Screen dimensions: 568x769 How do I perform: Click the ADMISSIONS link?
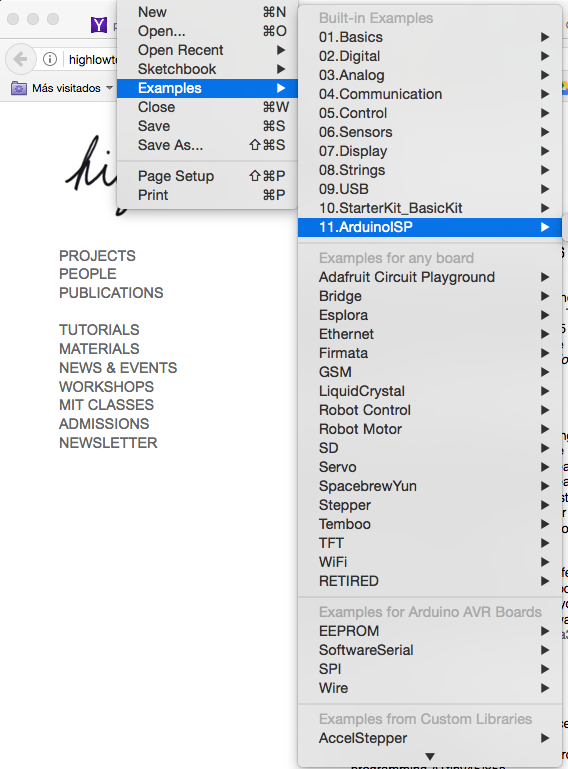point(104,424)
